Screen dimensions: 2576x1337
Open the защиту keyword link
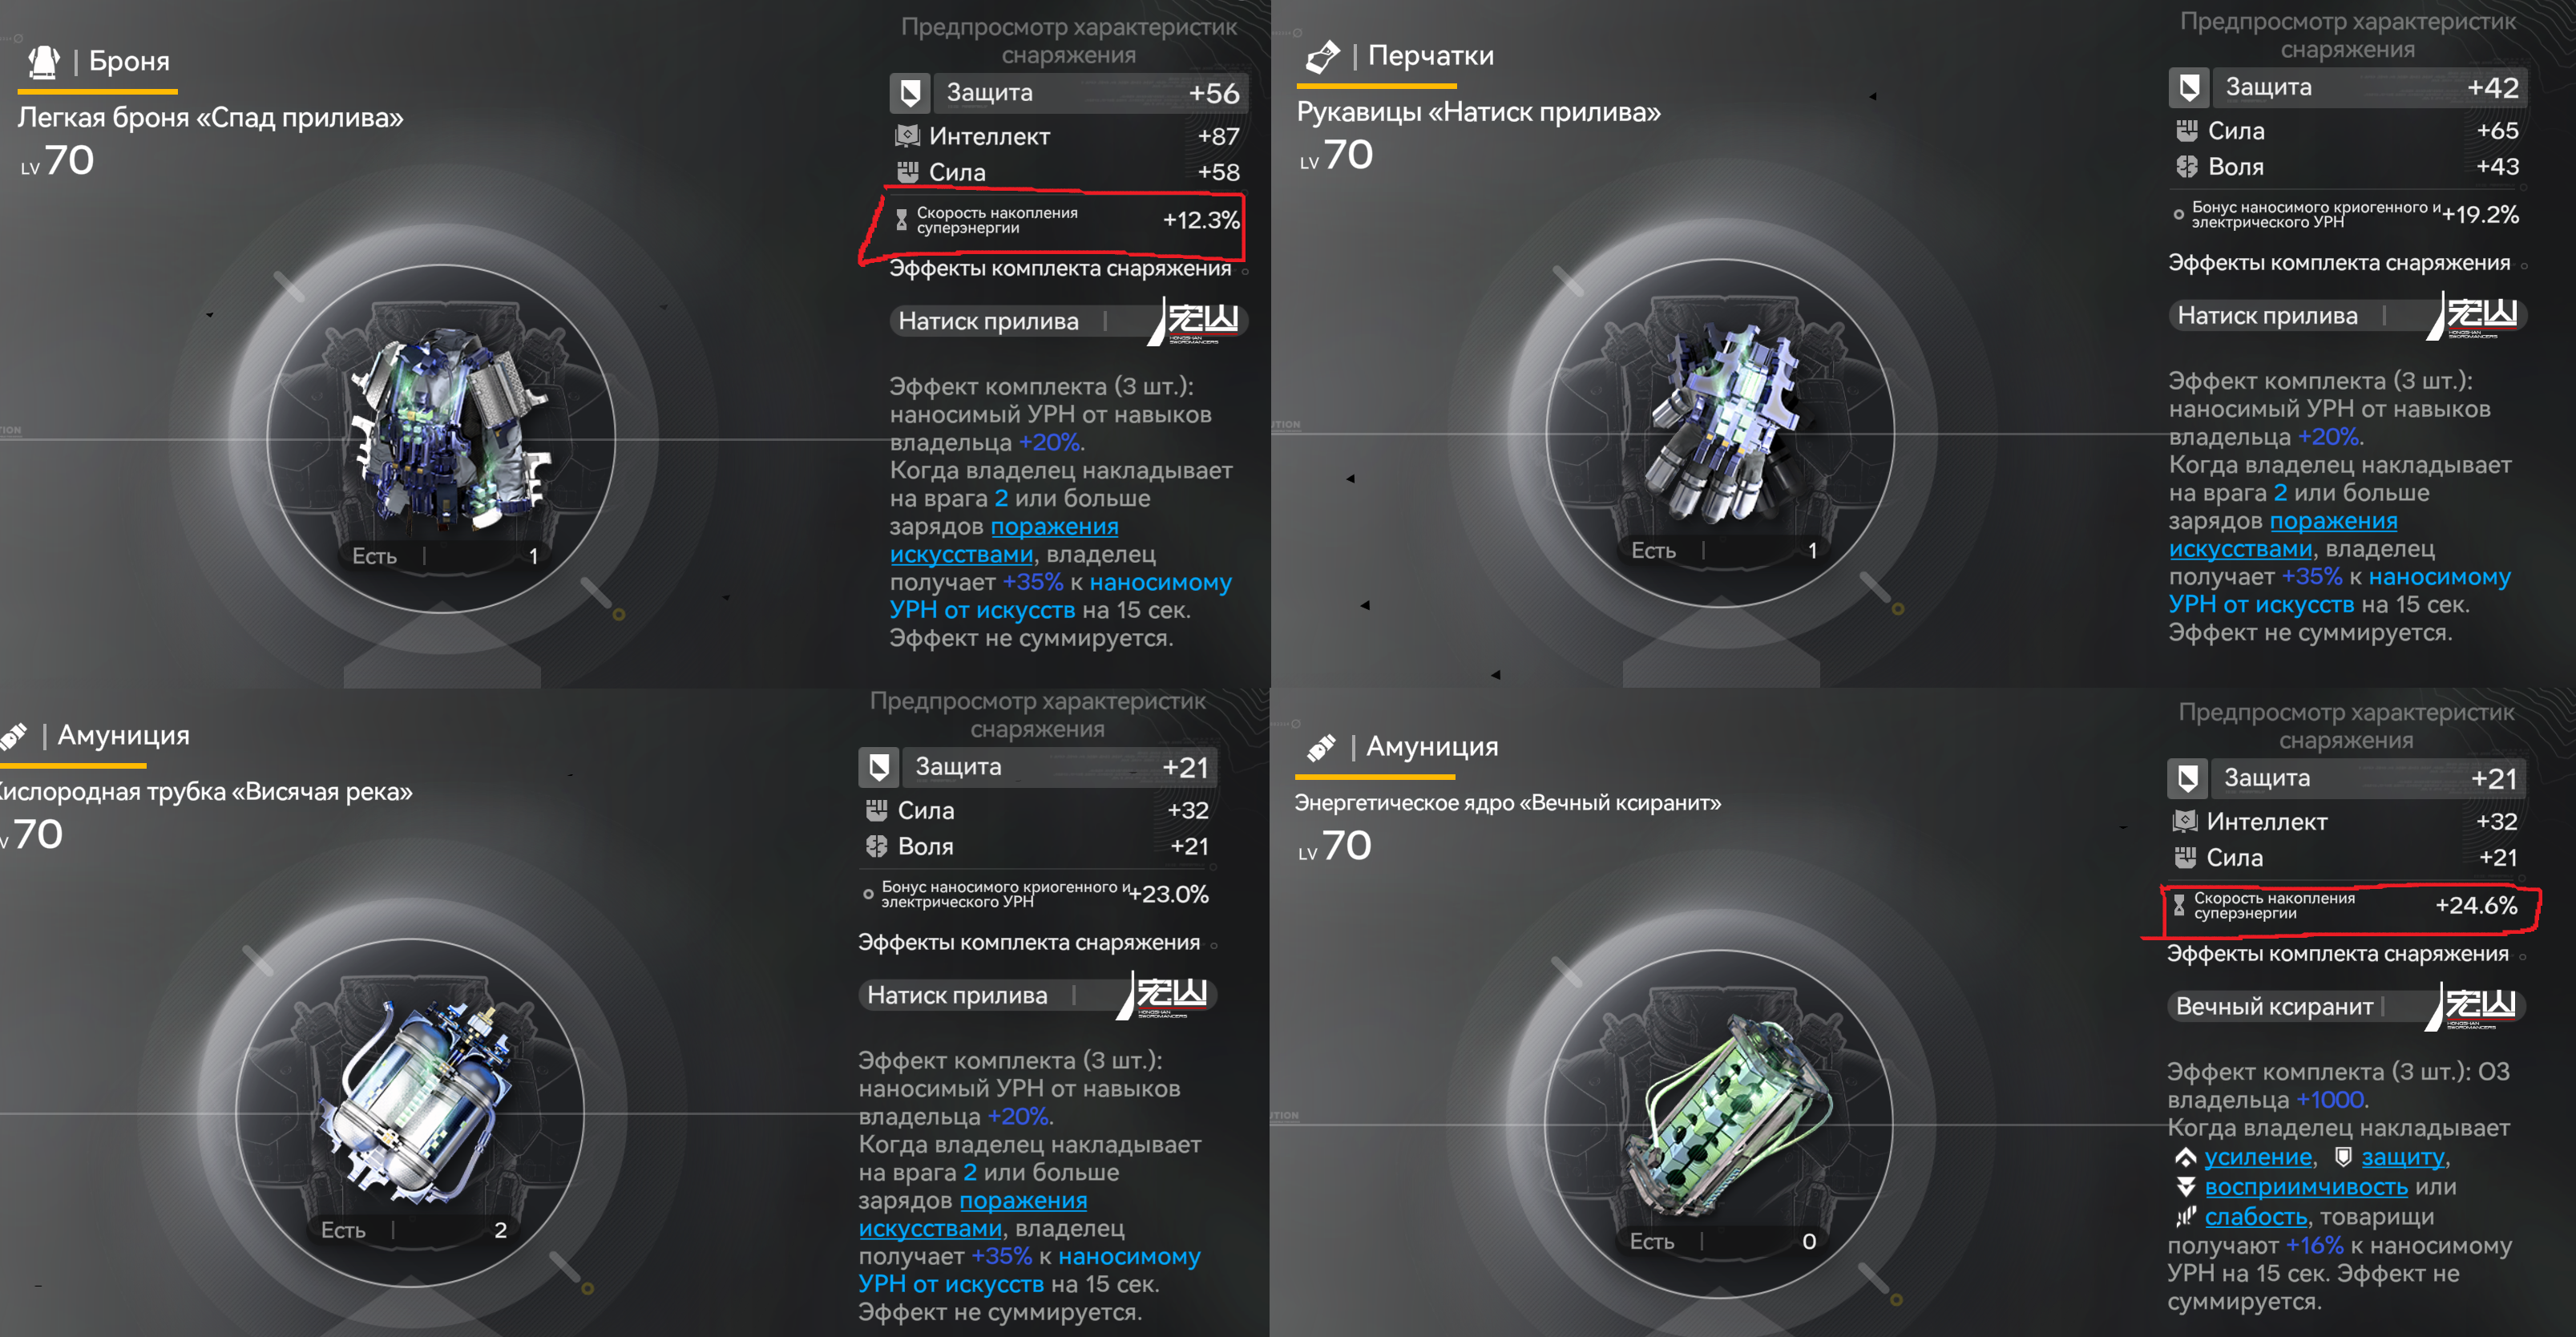2402,1157
